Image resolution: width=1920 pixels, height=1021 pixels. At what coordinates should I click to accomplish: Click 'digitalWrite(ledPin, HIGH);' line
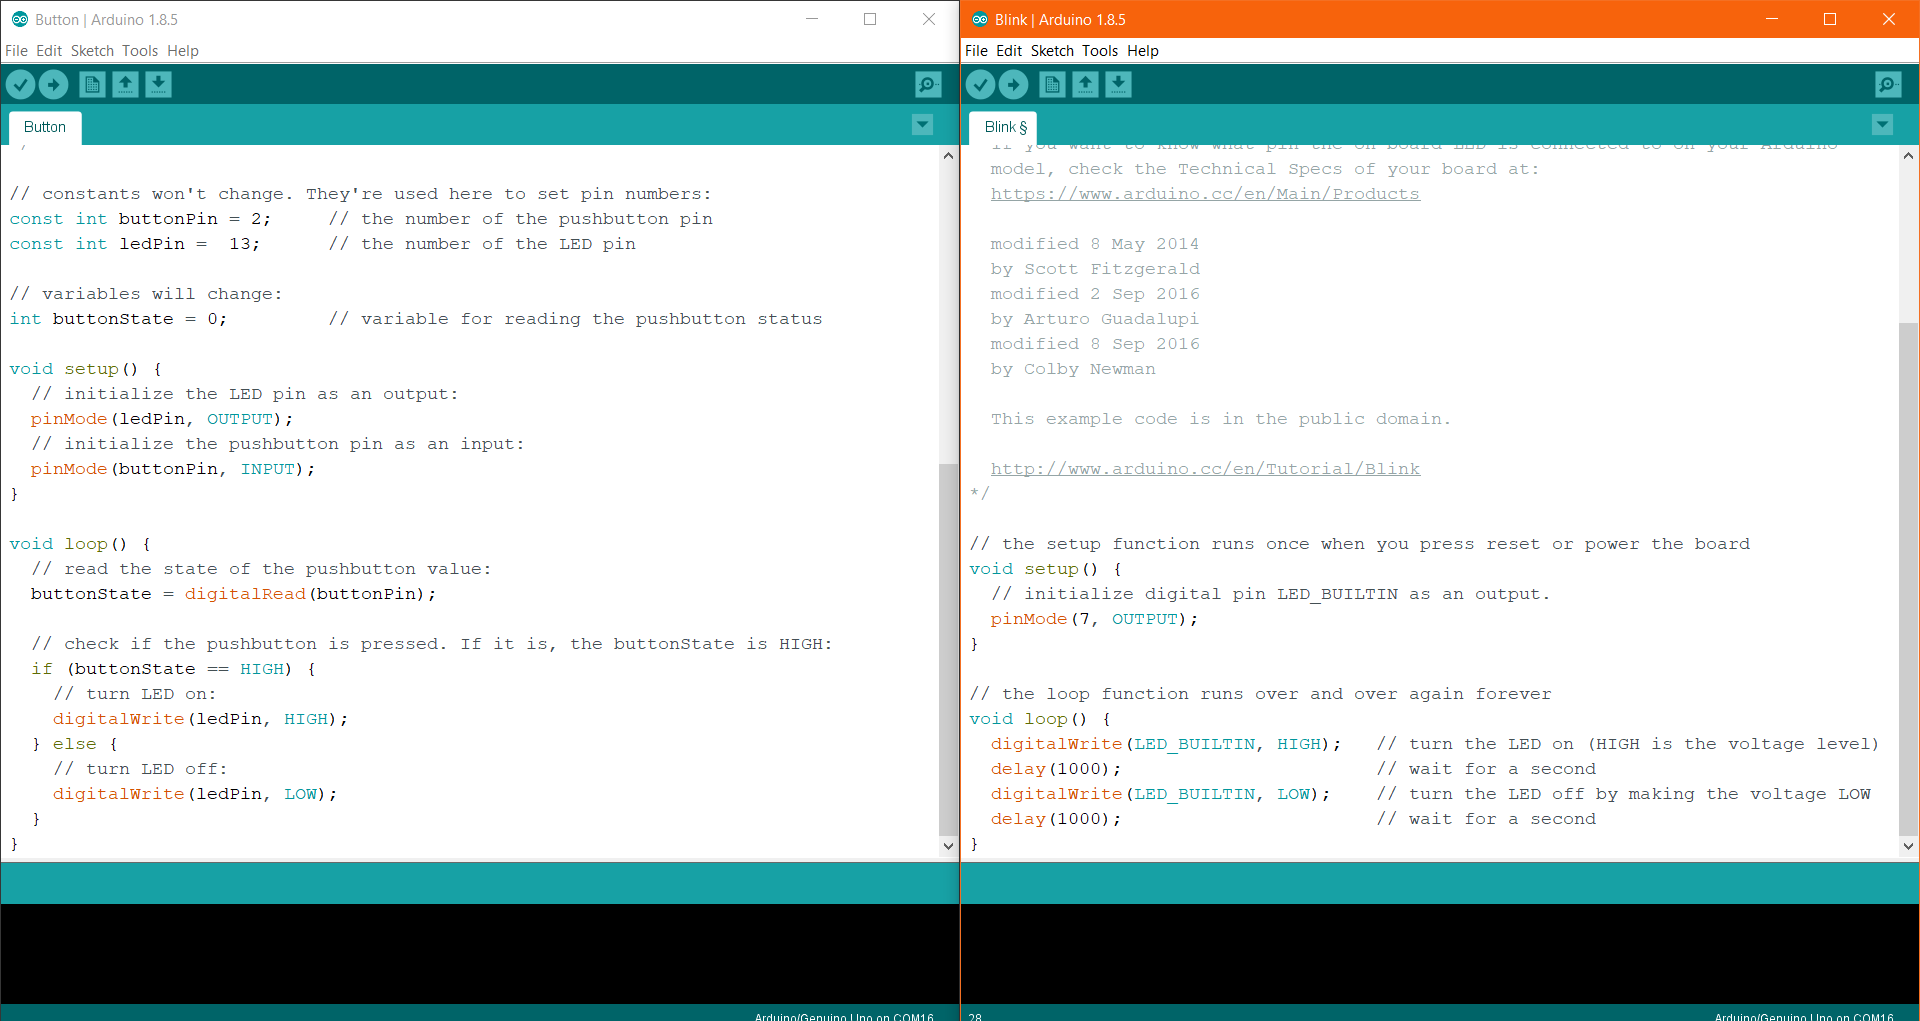[x=201, y=719]
